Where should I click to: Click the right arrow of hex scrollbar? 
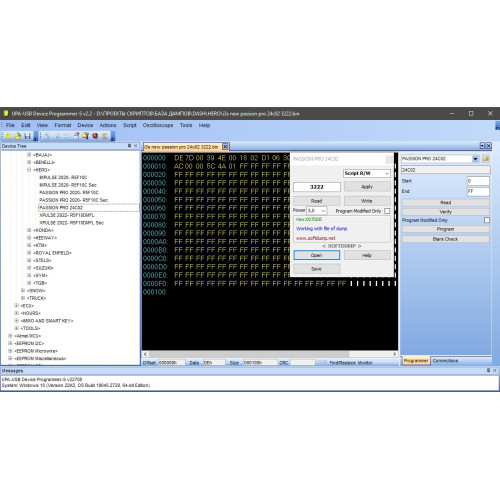point(395,354)
